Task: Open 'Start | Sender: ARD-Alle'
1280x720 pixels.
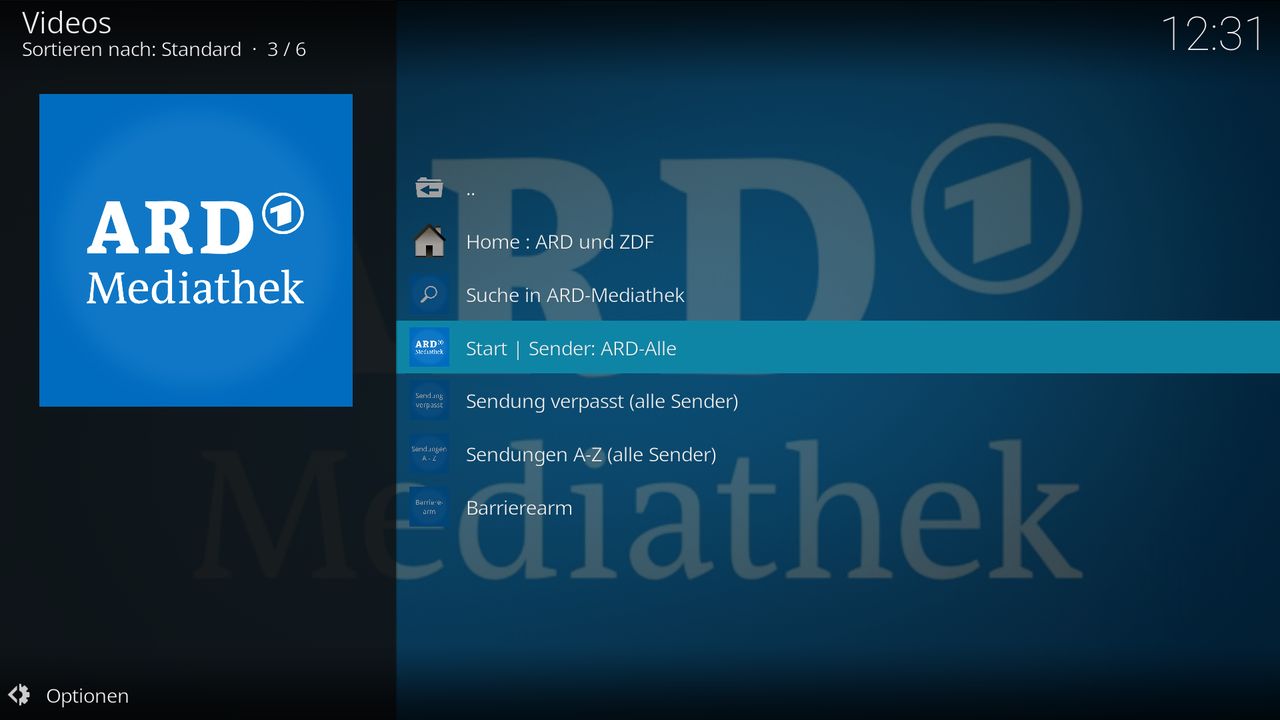Action: 838,347
